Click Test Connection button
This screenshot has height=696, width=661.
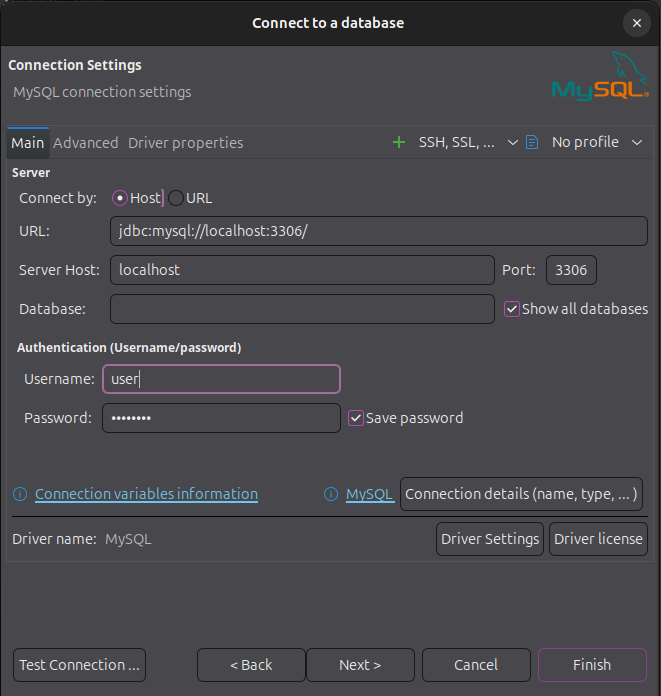pyautogui.click(x=79, y=665)
